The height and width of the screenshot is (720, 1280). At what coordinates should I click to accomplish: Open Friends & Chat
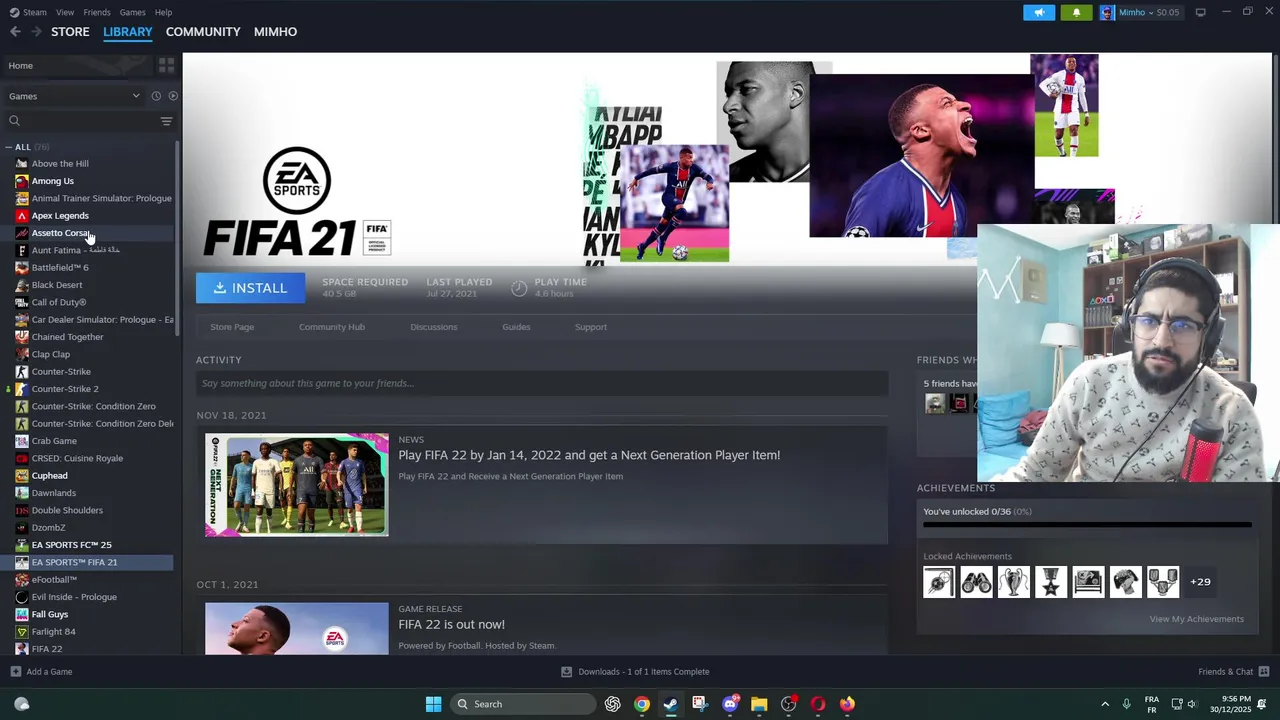(x=1233, y=672)
